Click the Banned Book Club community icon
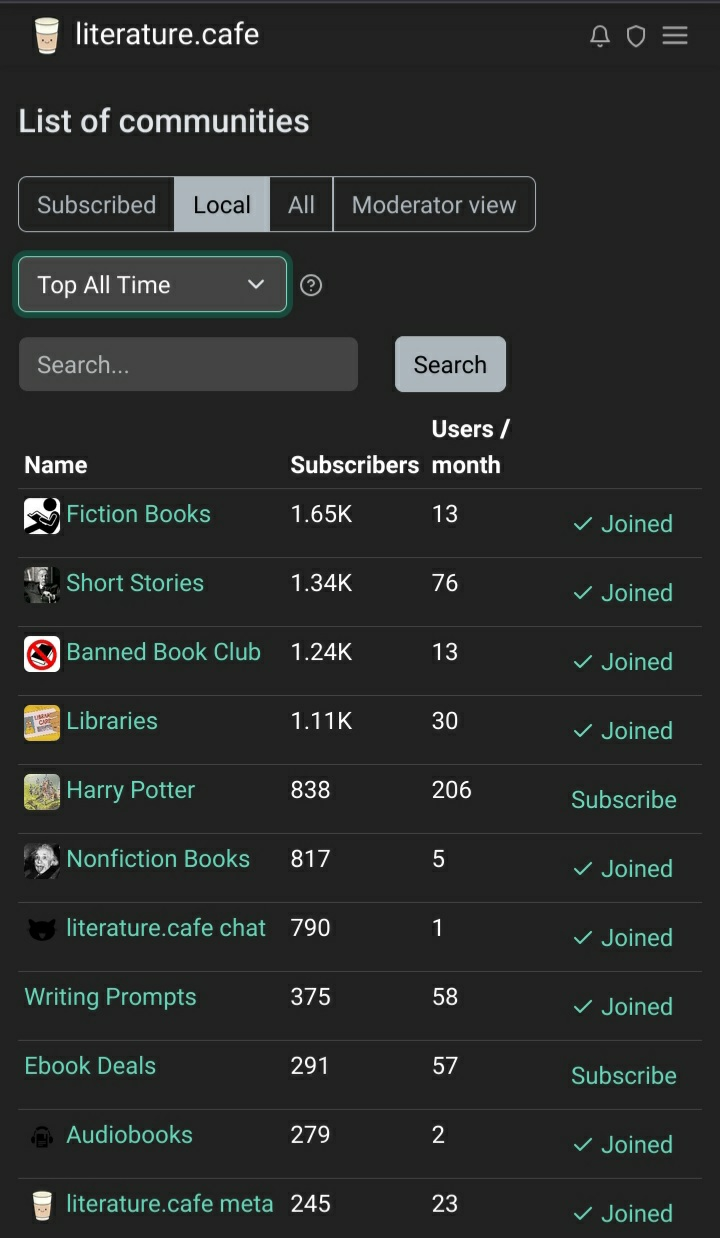Screen dimensions: 720x1238 point(42,654)
